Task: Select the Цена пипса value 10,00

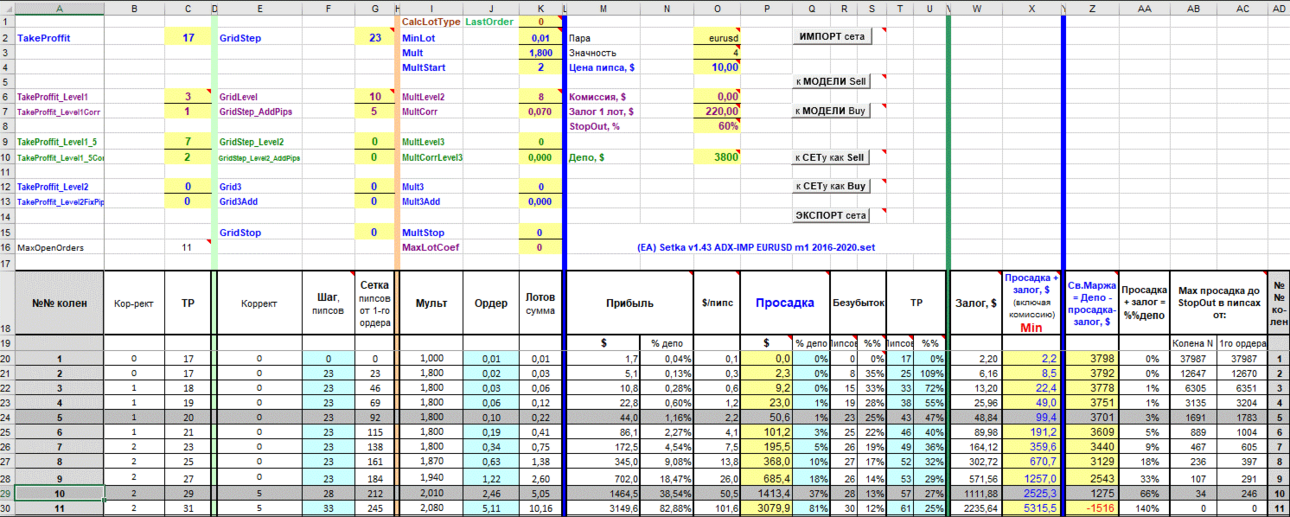Action: [718, 67]
